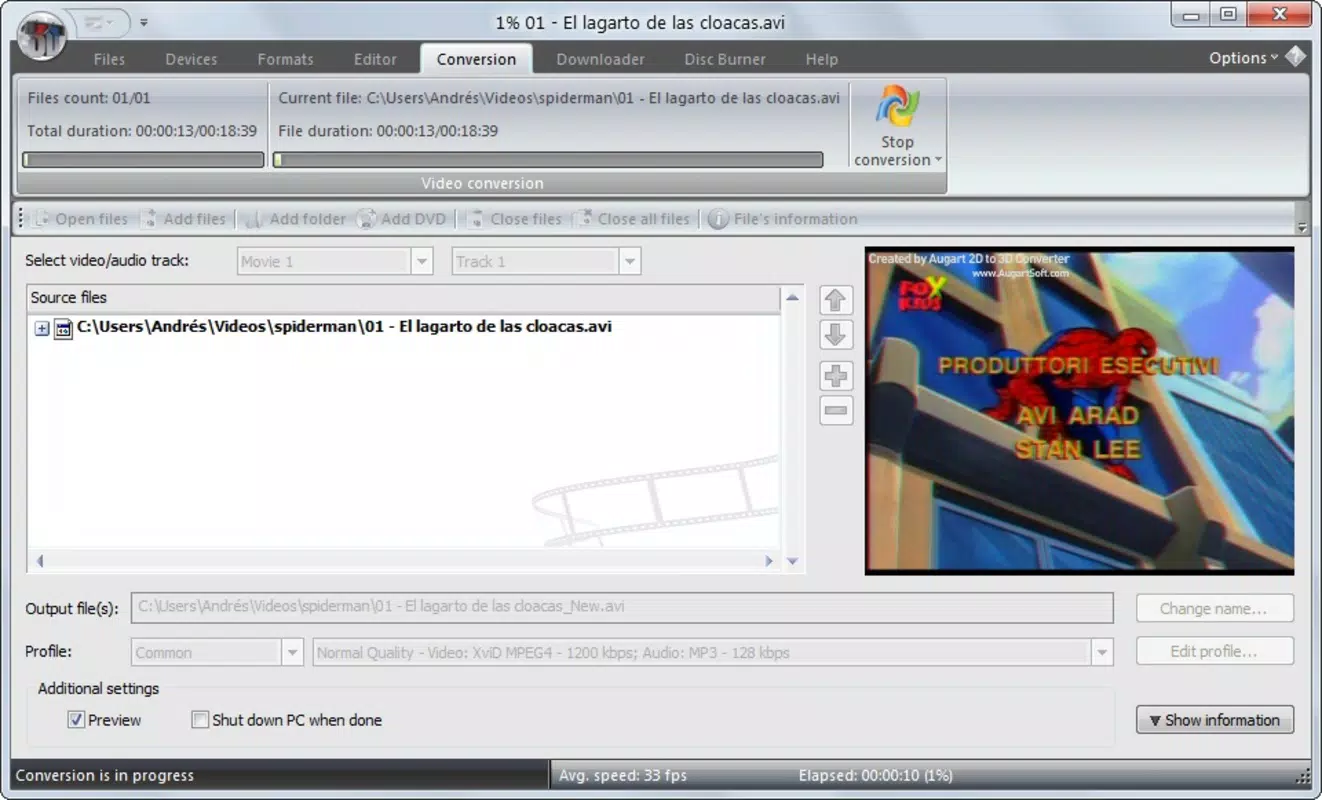Switch to the Files tab

coord(109,59)
